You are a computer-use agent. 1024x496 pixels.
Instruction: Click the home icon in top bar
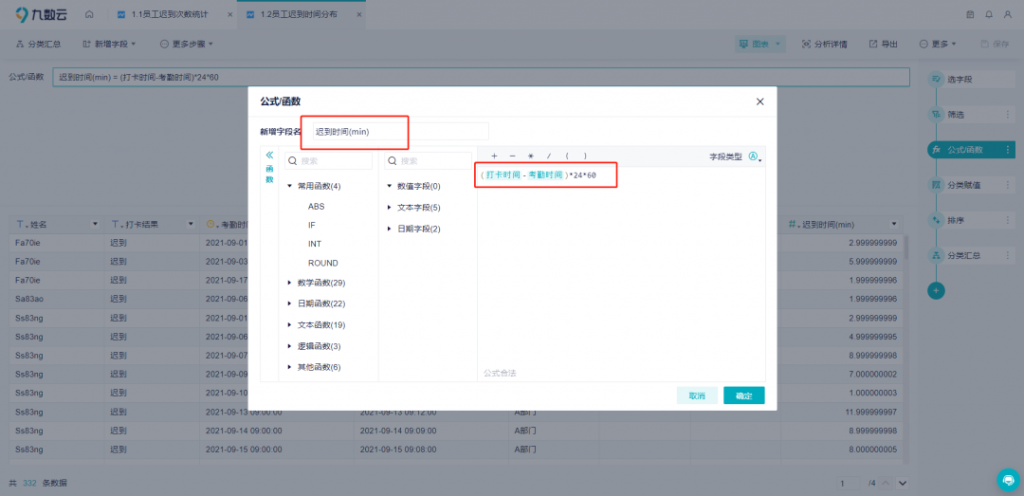[x=89, y=15]
